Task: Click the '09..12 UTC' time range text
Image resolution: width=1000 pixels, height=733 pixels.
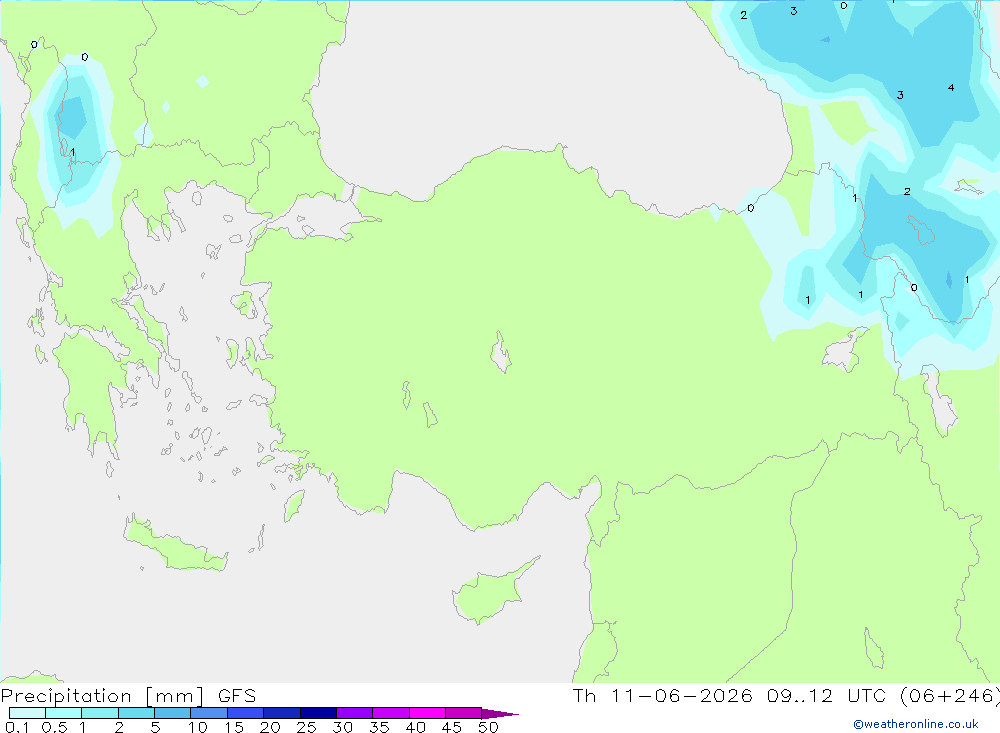Action: coord(826,696)
